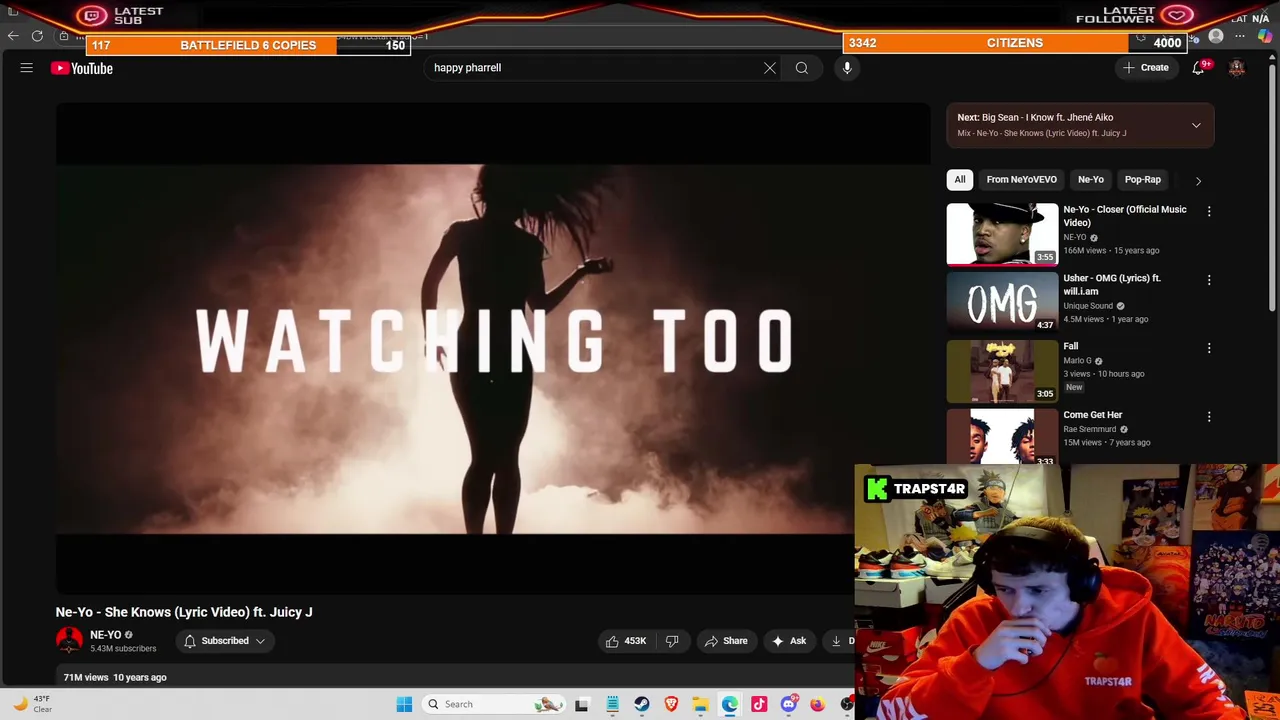
Task: Open browser profile icon in toolbar
Action: 1216,36
